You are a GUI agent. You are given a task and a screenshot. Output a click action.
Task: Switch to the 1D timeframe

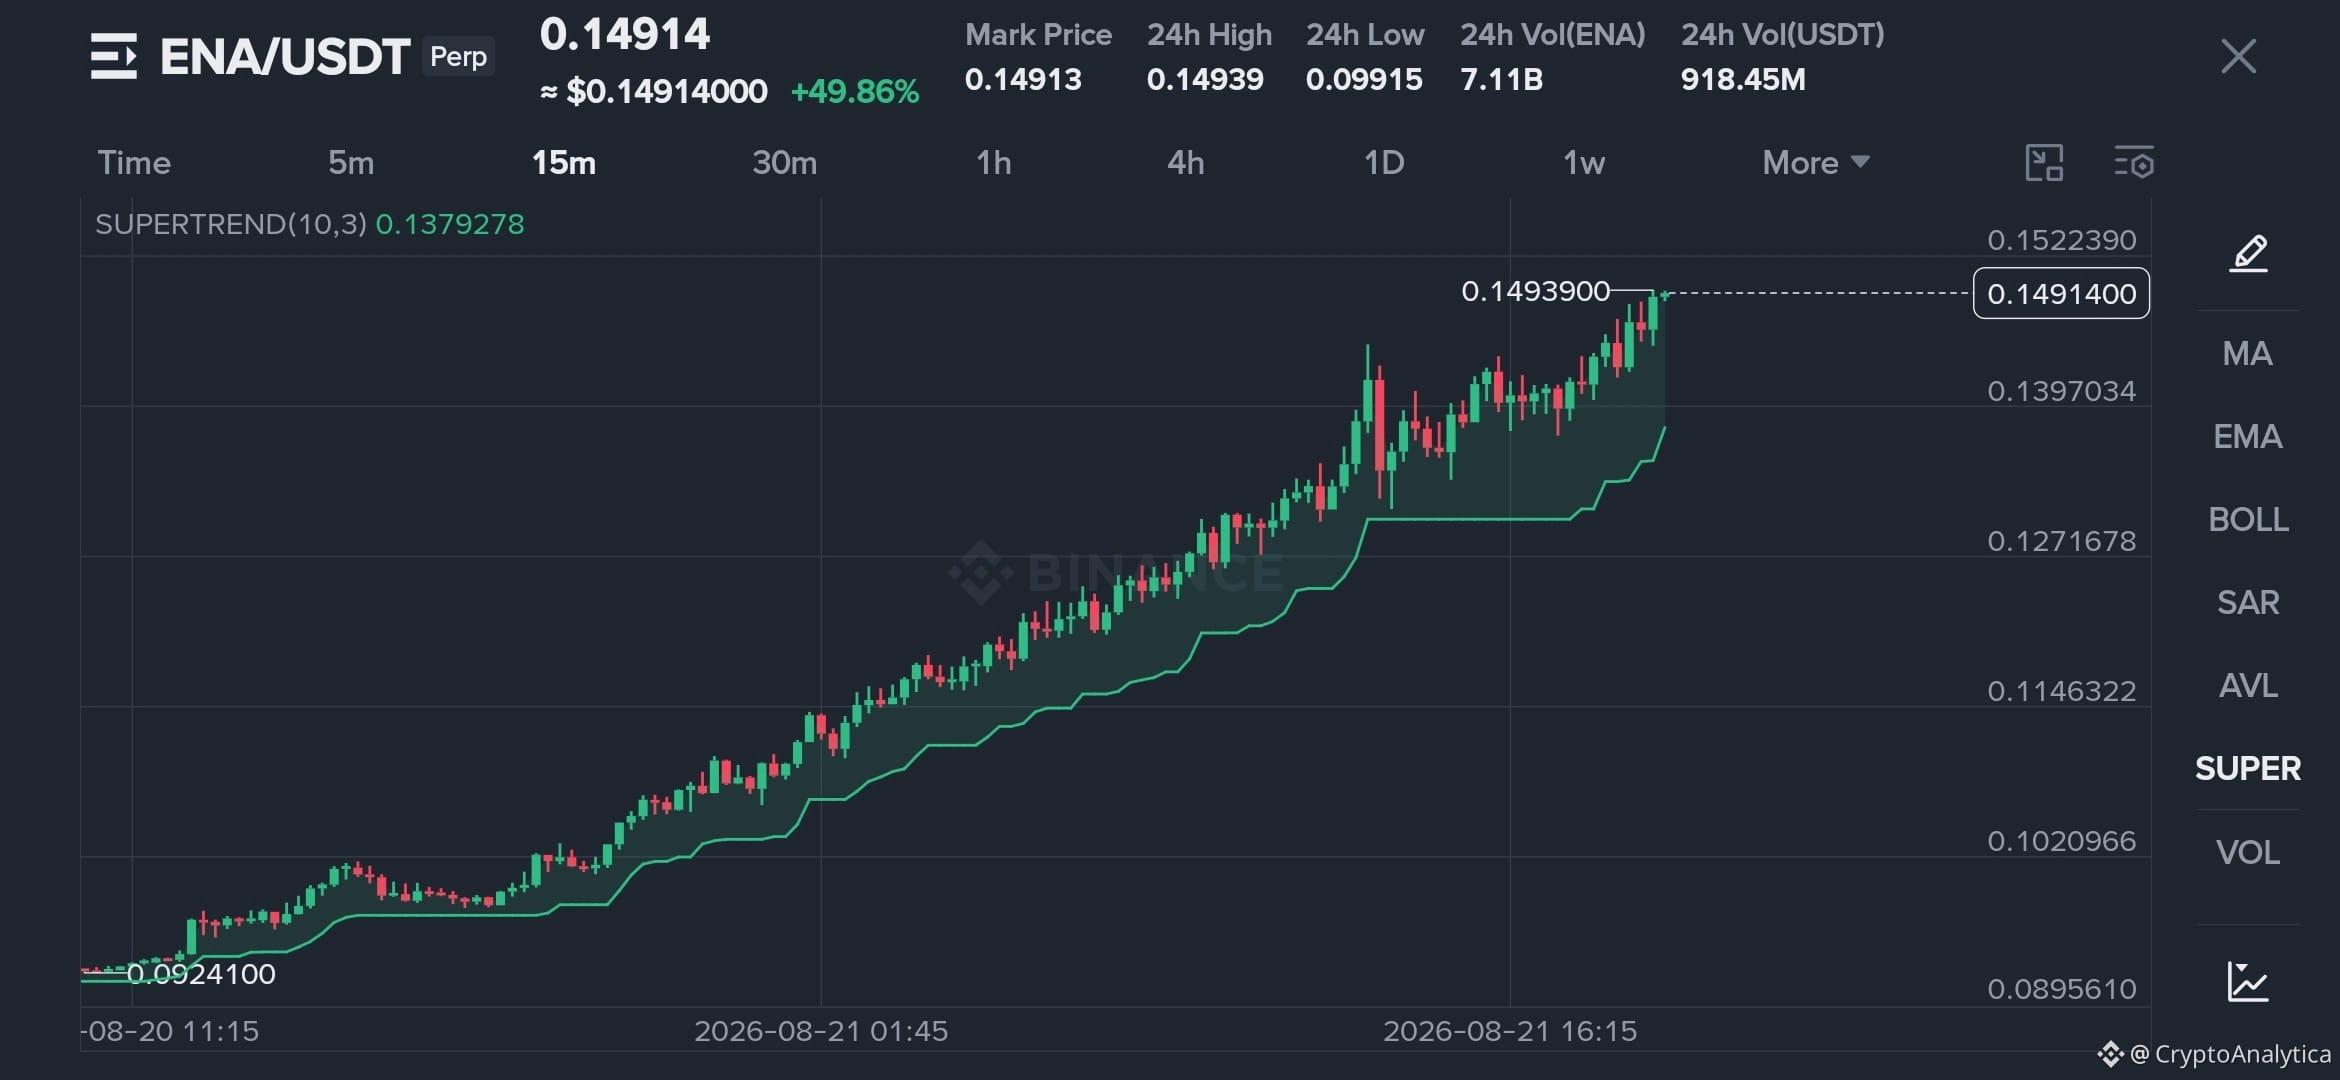(x=1385, y=163)
